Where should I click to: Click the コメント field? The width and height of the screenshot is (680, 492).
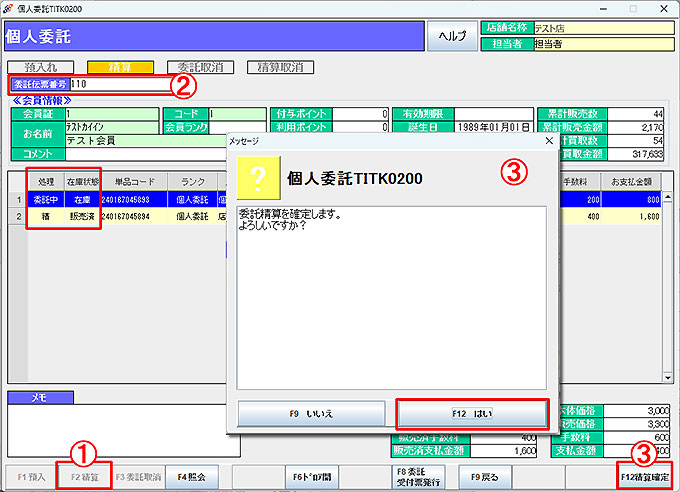coord(146,154)
